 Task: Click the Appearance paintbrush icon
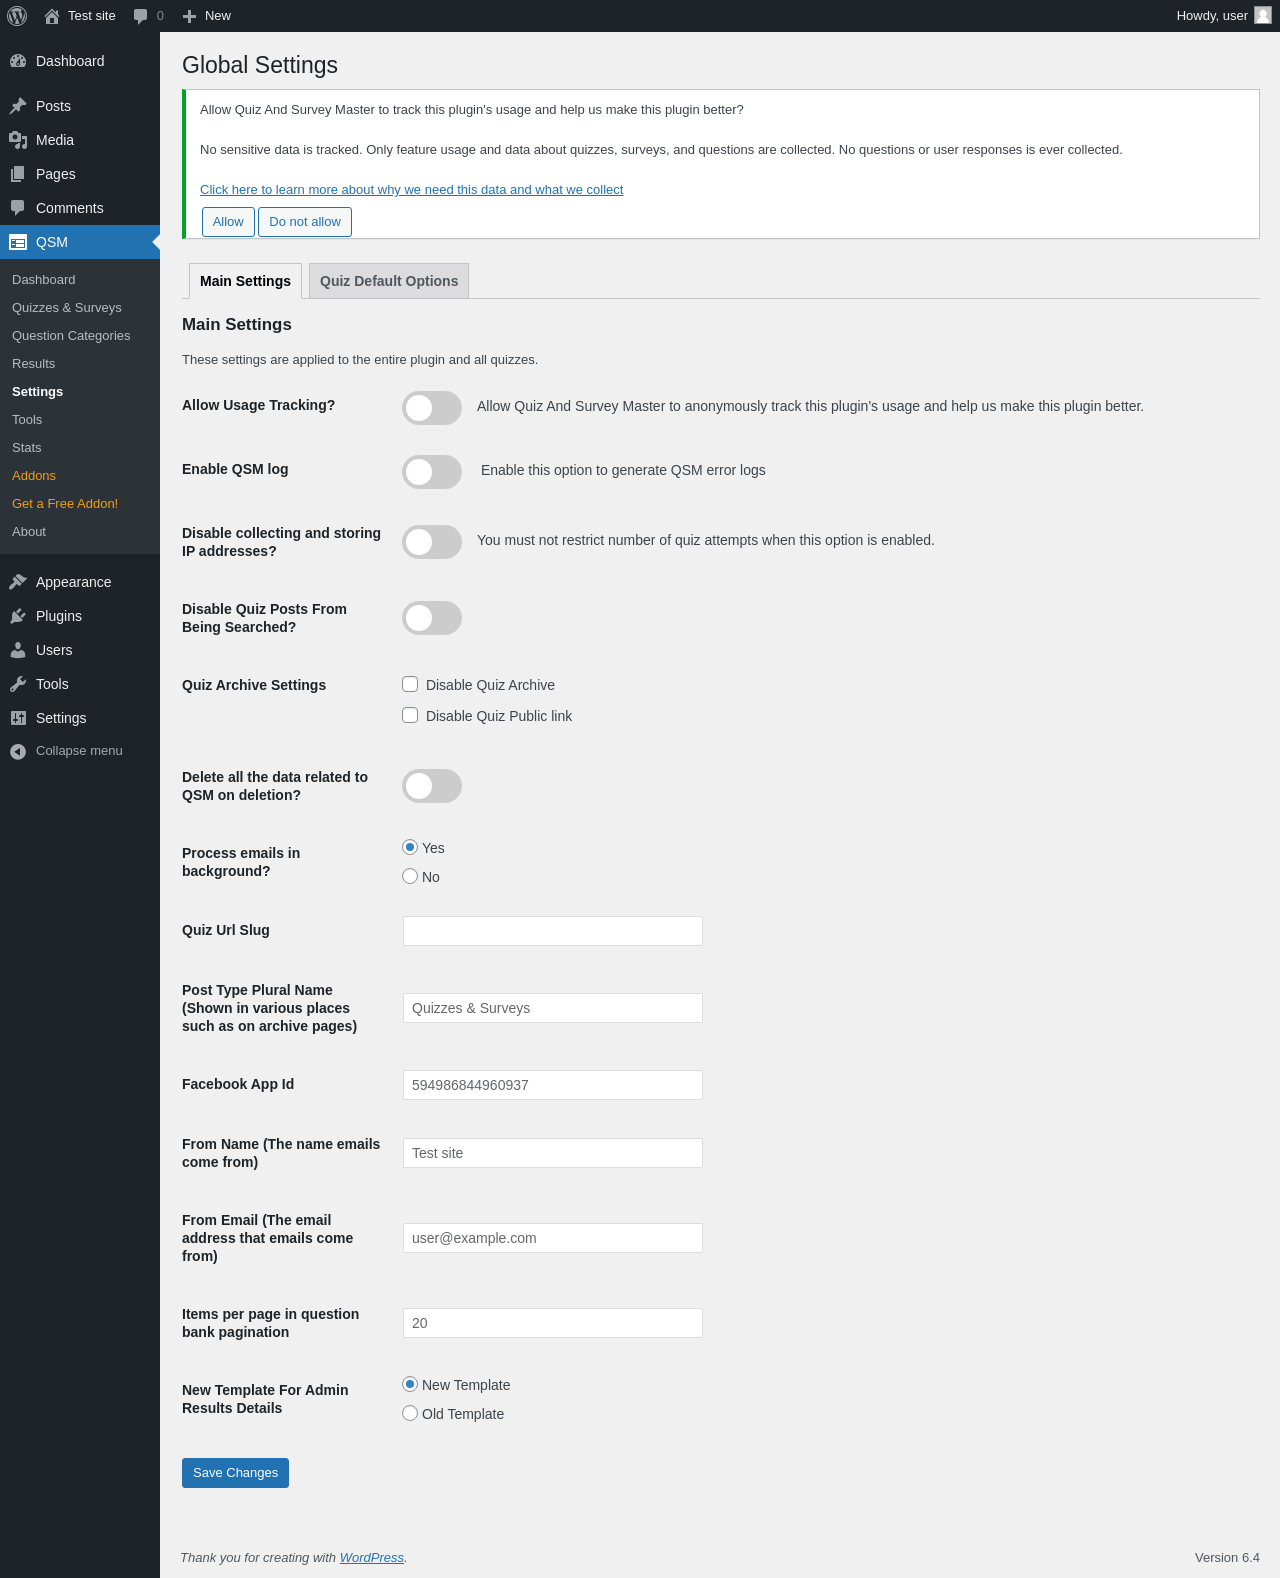coord(18,582)
